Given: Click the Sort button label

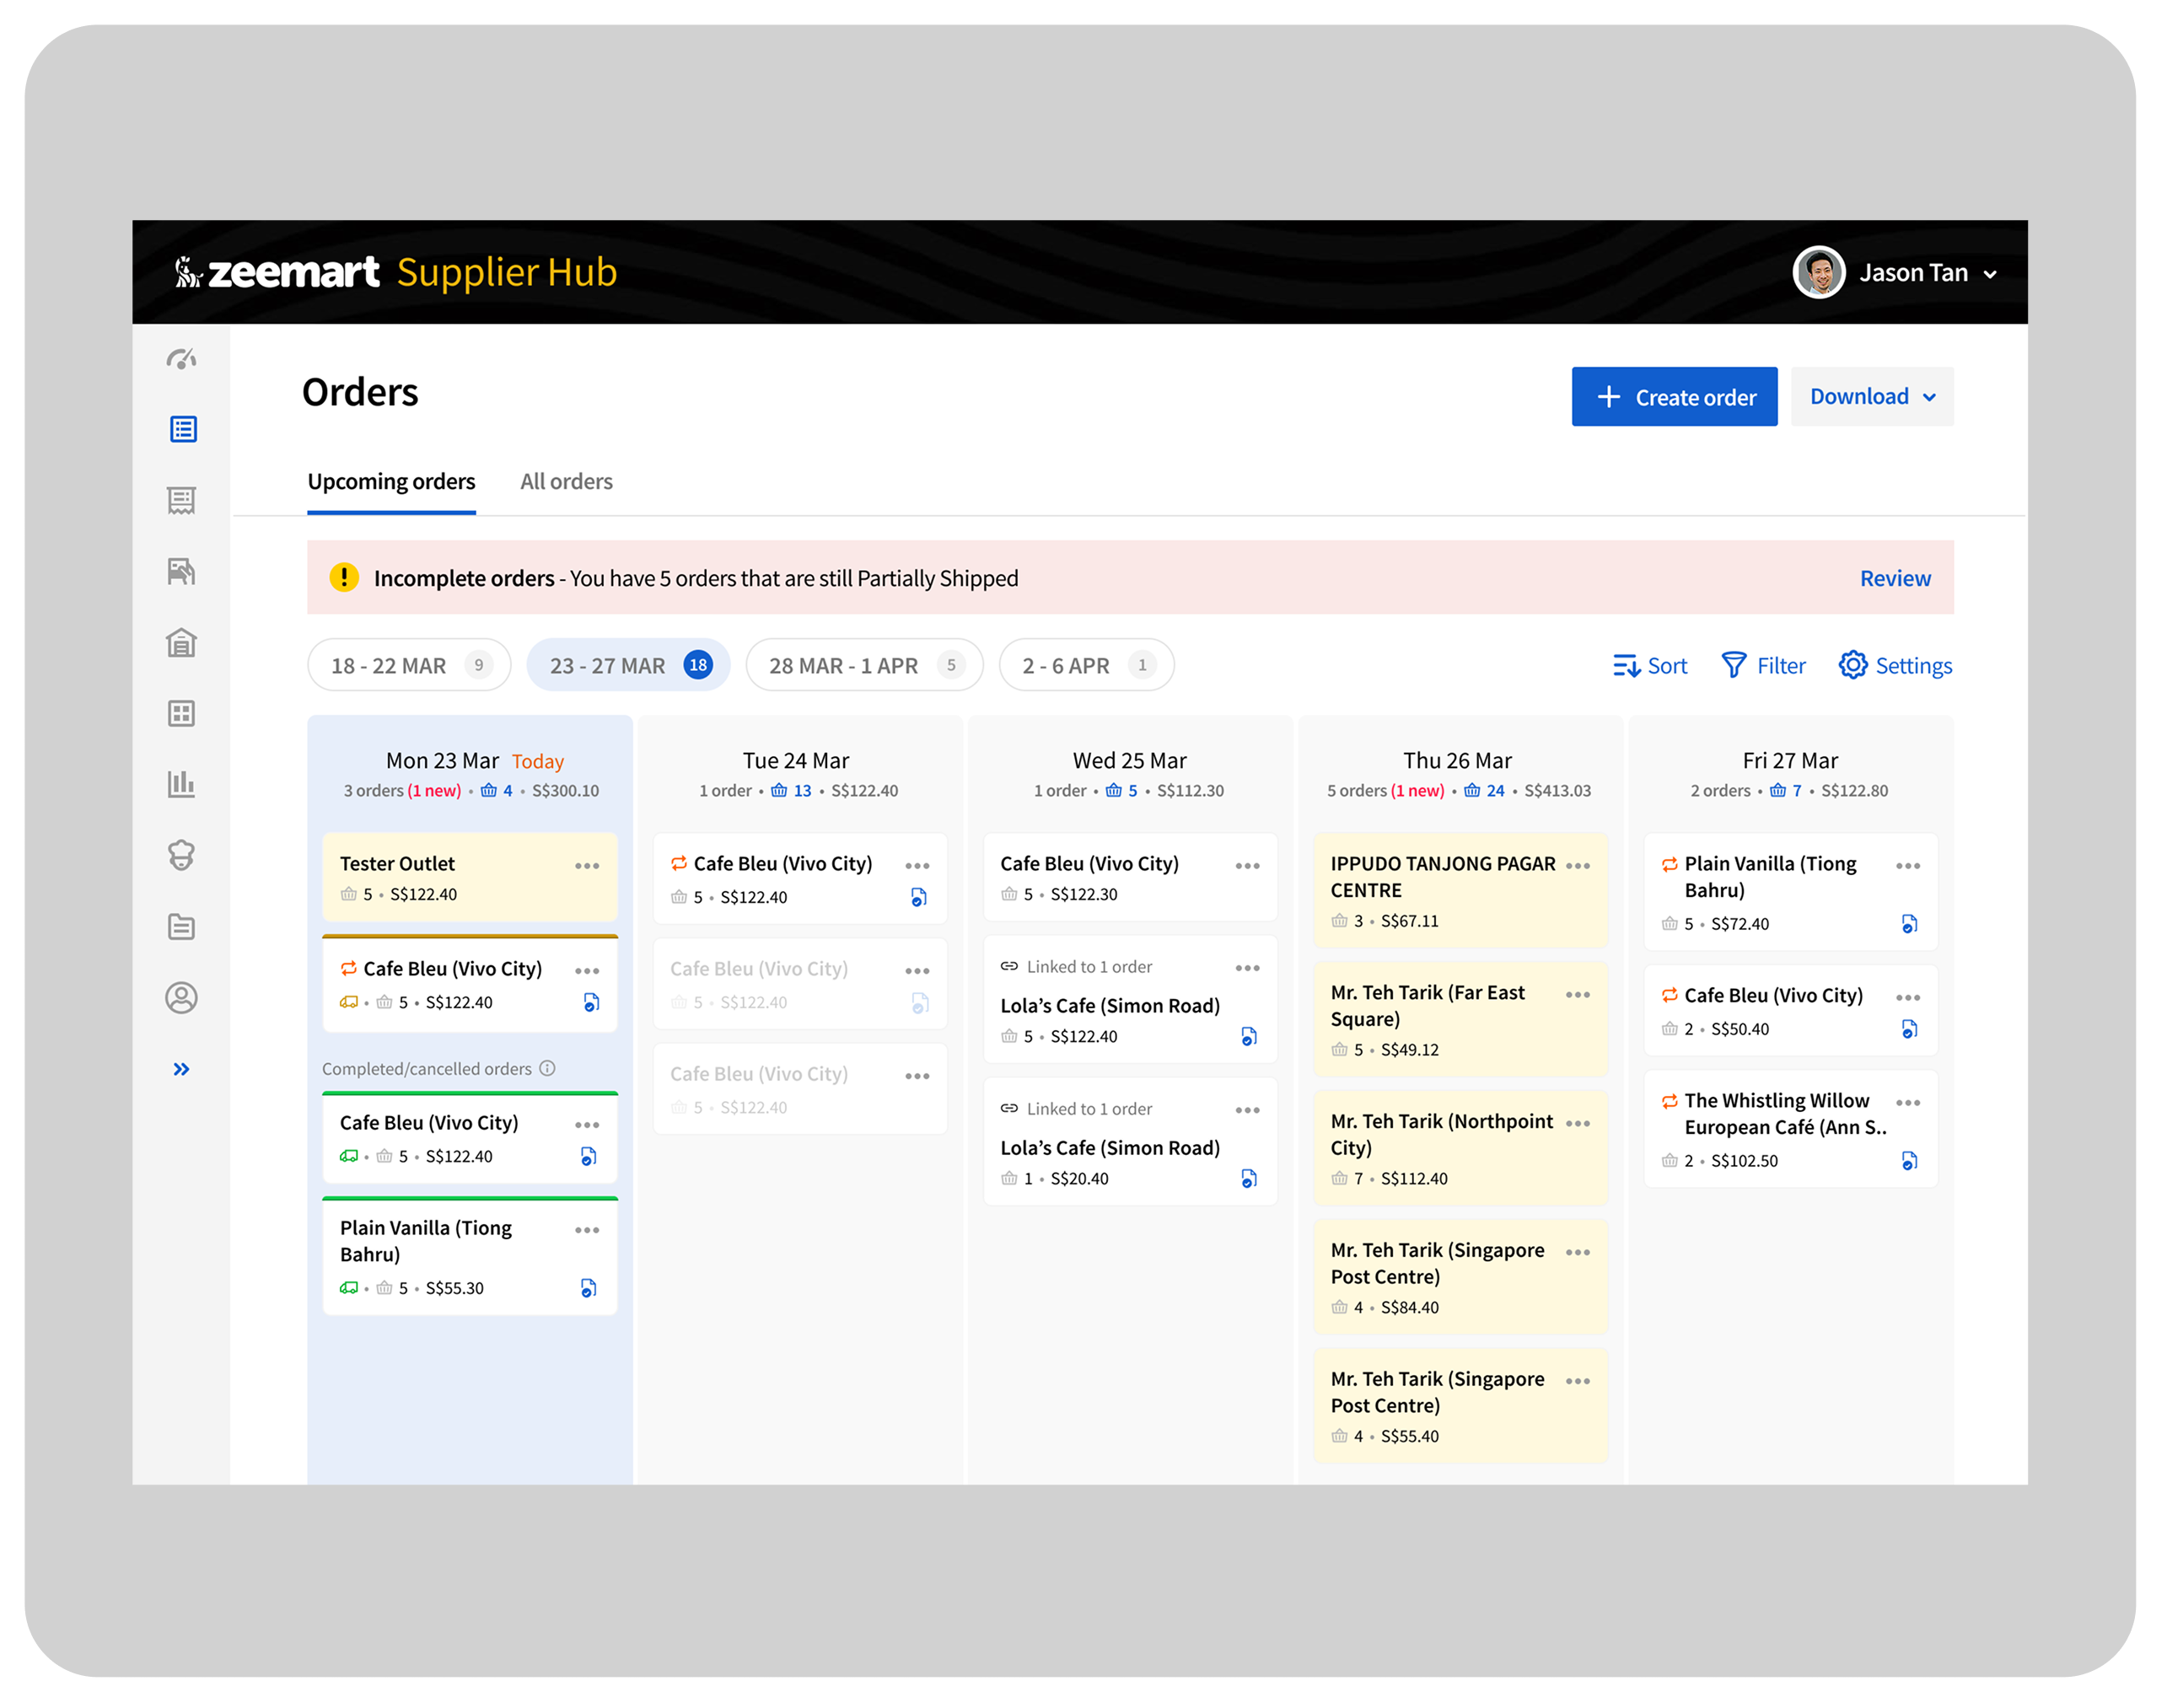Looking at the screenshot, I should click(1667, 666).
